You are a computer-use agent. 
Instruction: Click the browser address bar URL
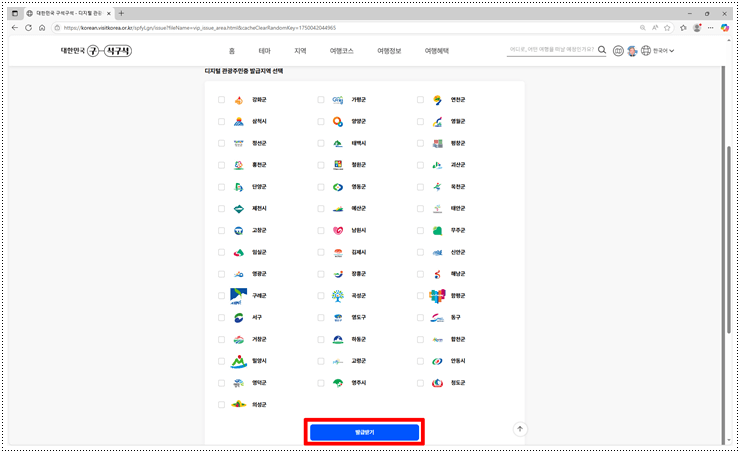pyautogui.click(x=200, y=28)
